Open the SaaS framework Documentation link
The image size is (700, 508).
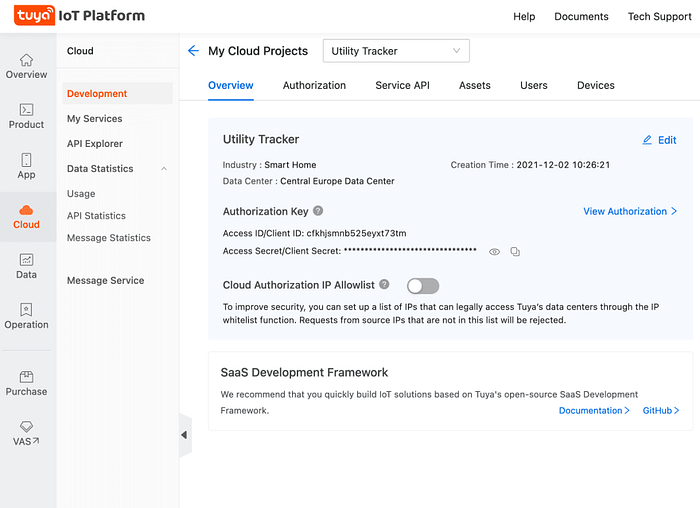[x=594, y=410]
